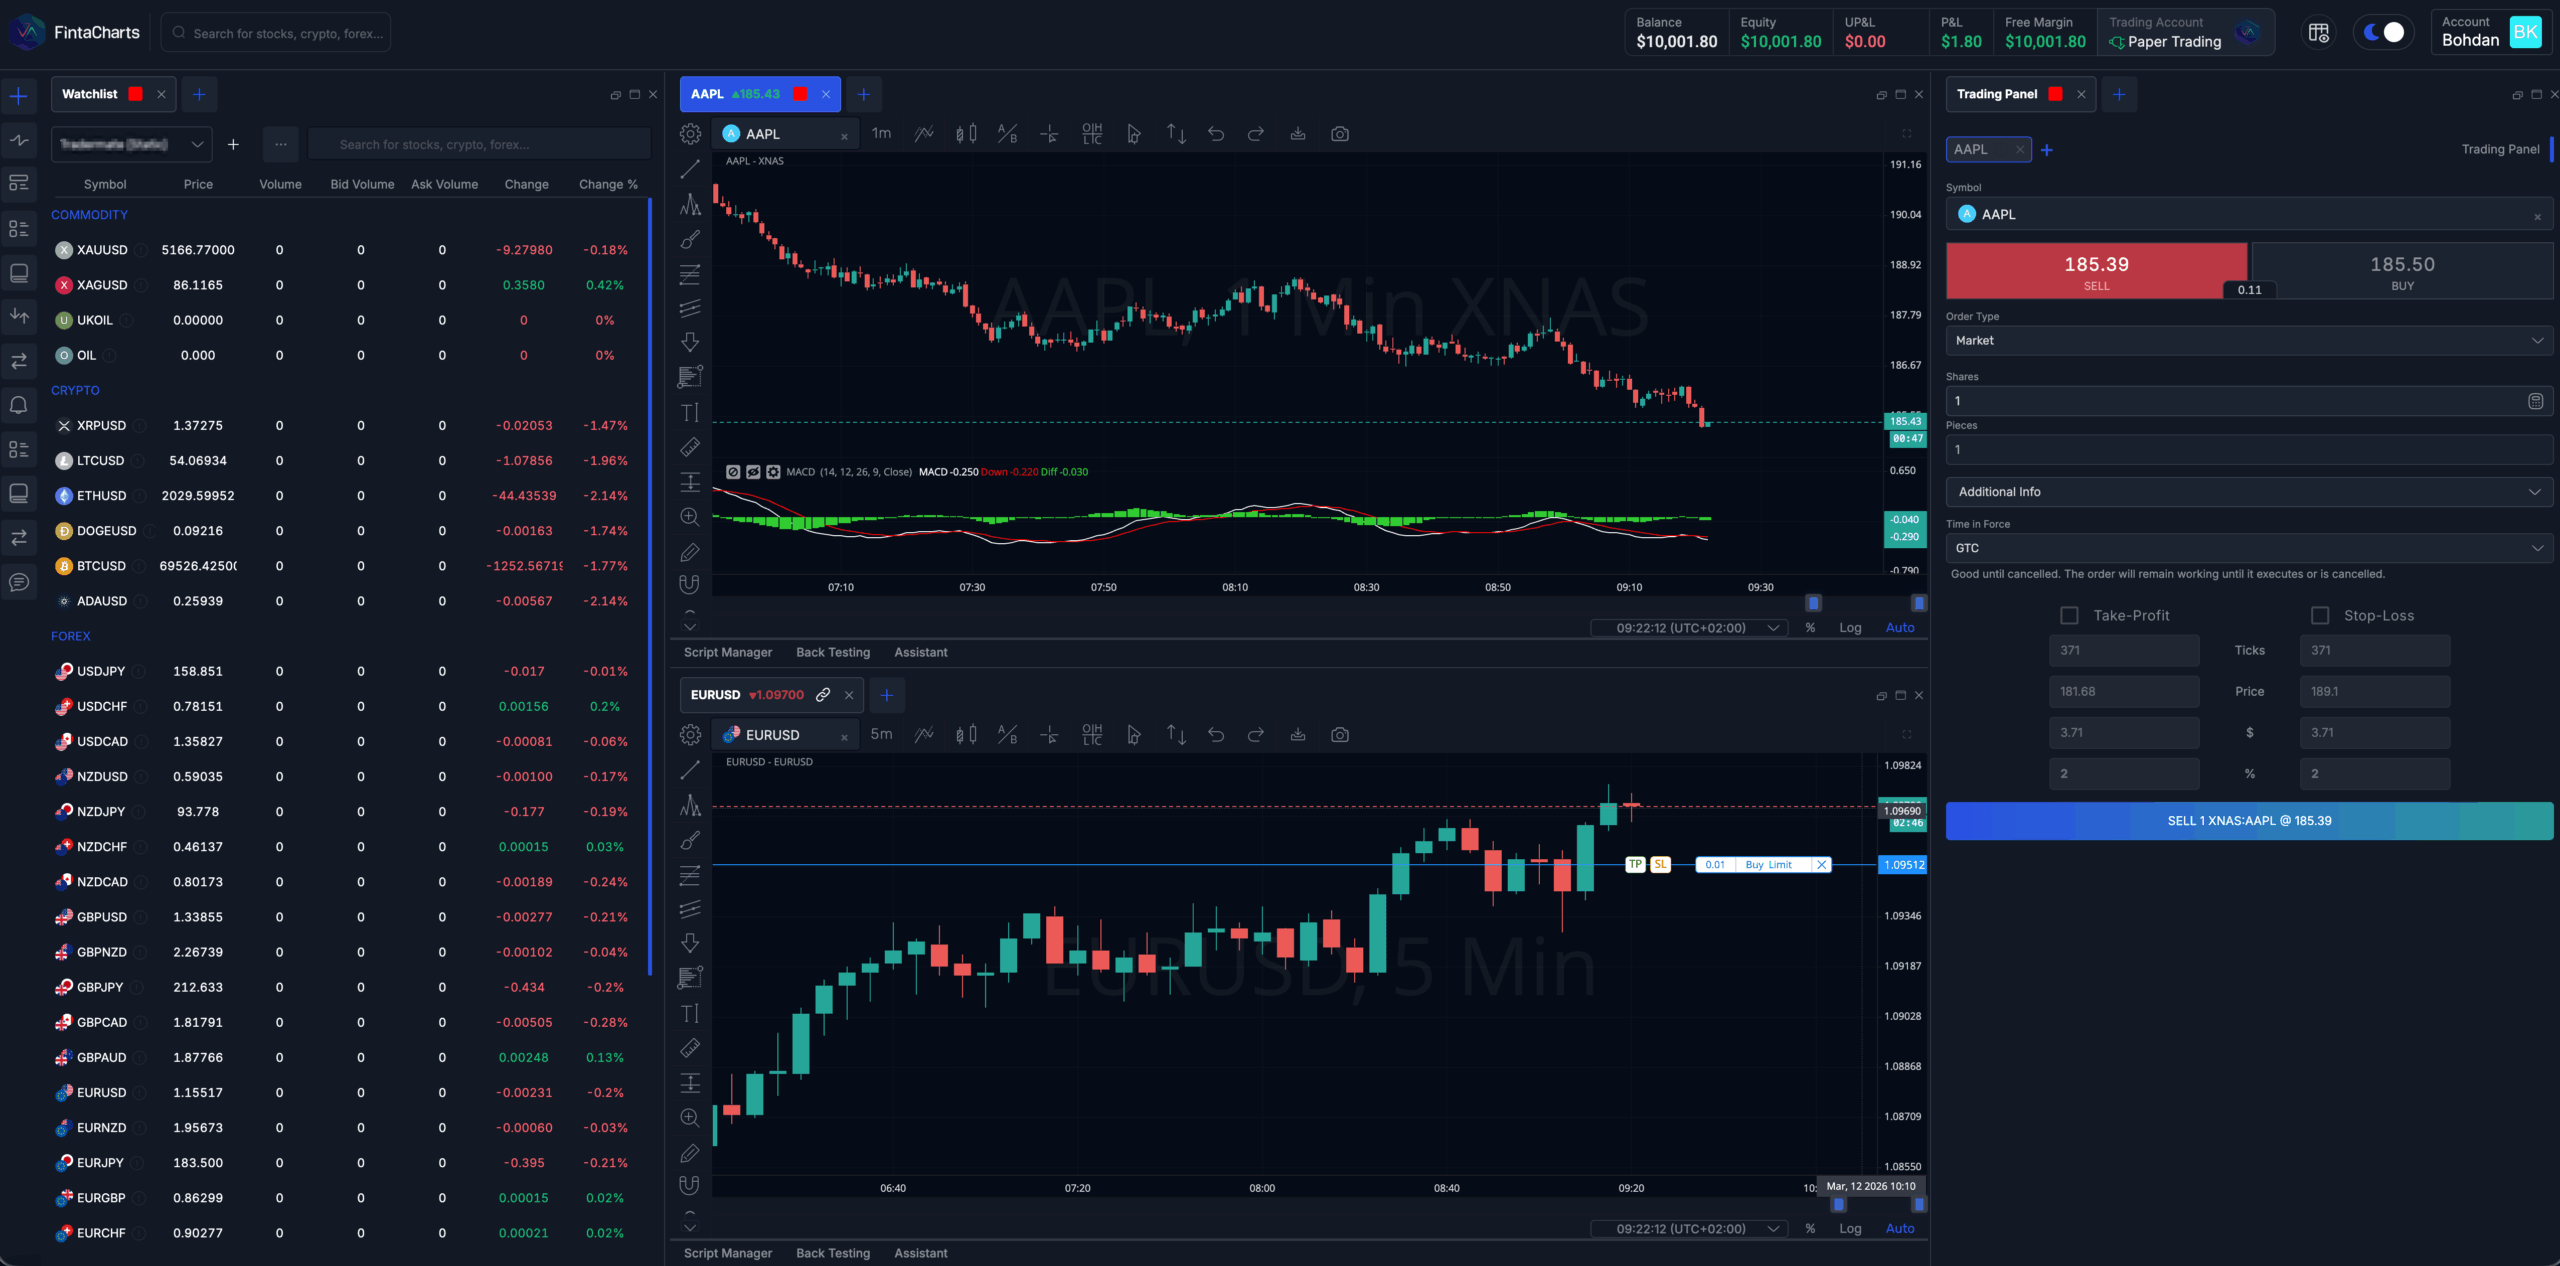This screenshot has width=2560, height=1266.
Task: Click the crosshair tool in EURUSD chart toolbar
Action: click(1049, 735)
